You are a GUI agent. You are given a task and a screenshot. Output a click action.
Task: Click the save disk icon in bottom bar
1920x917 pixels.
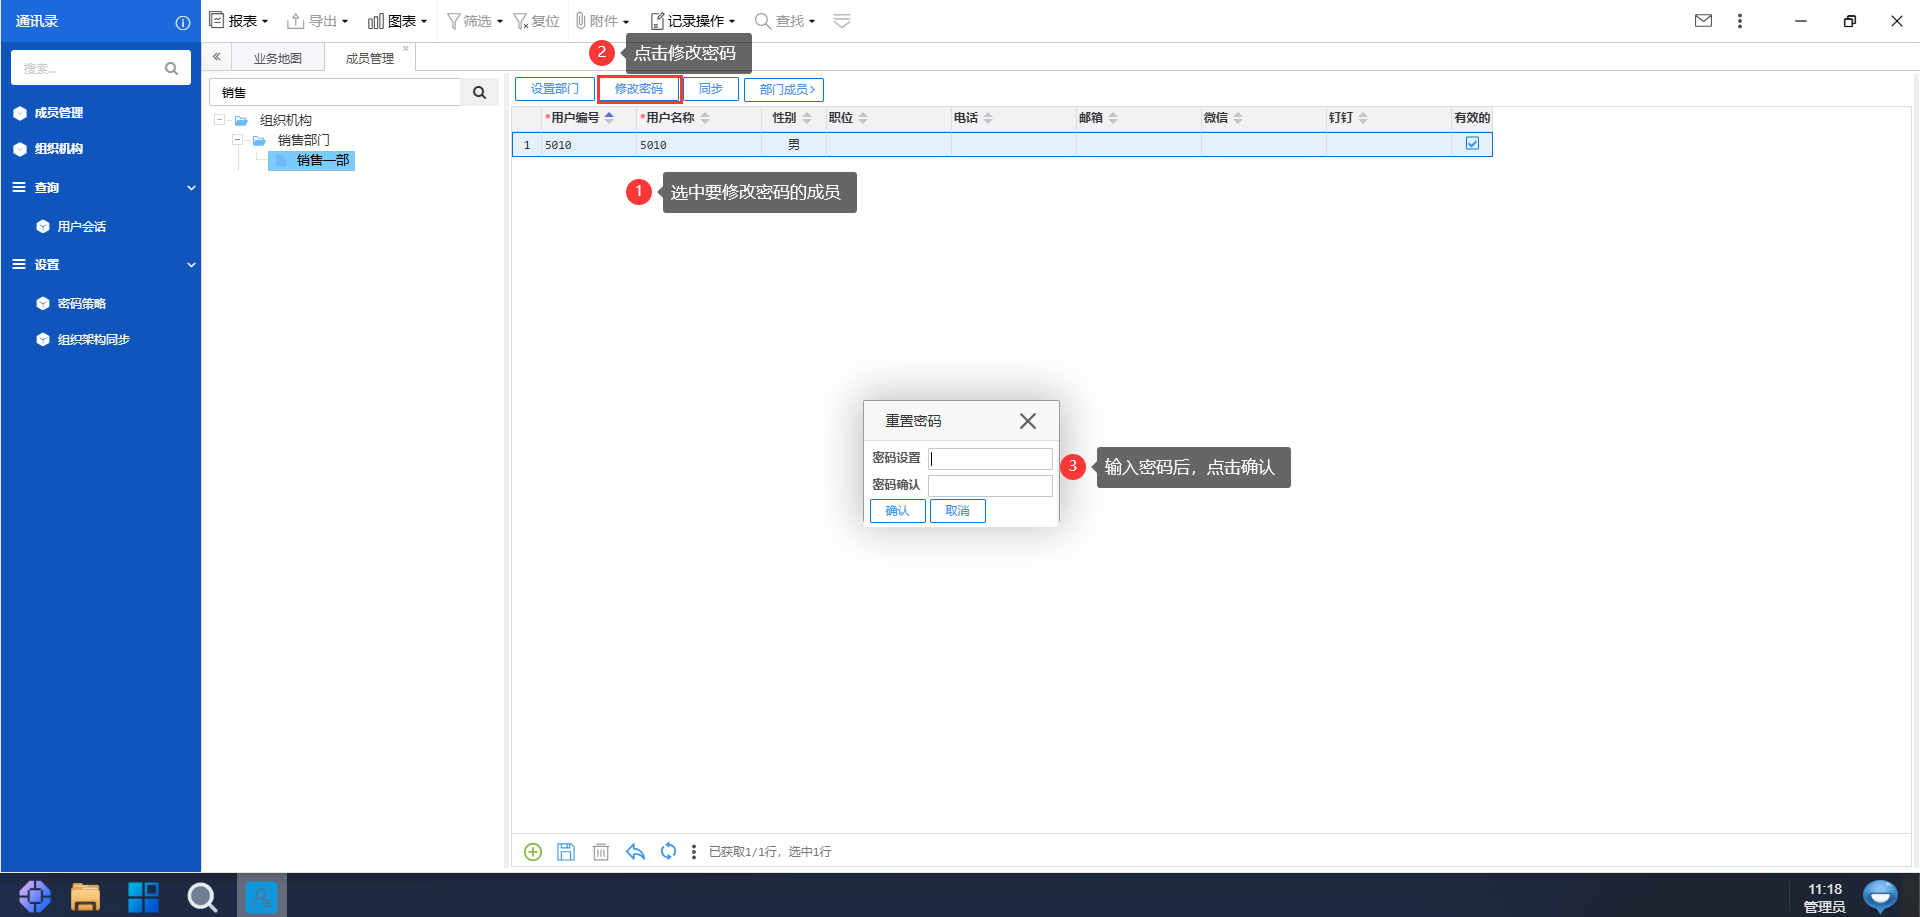pyautogui.click(x=566, y=852)
